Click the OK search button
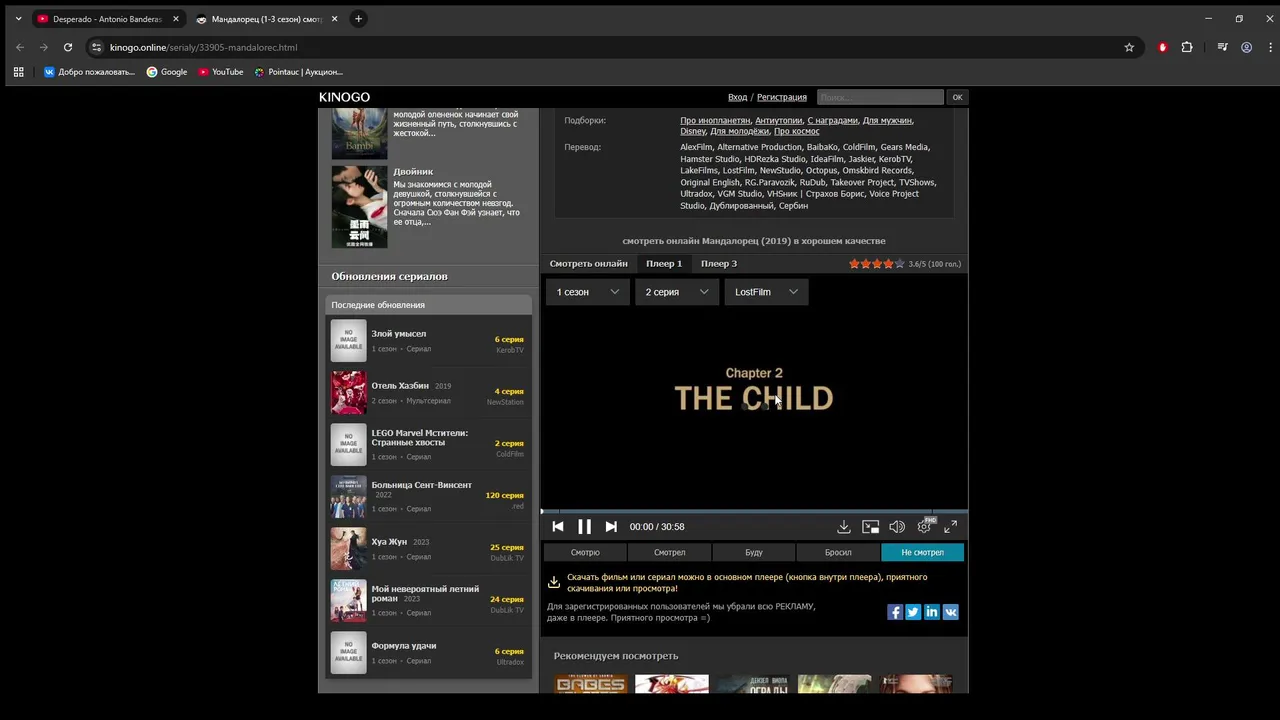 tap(957, 97)
